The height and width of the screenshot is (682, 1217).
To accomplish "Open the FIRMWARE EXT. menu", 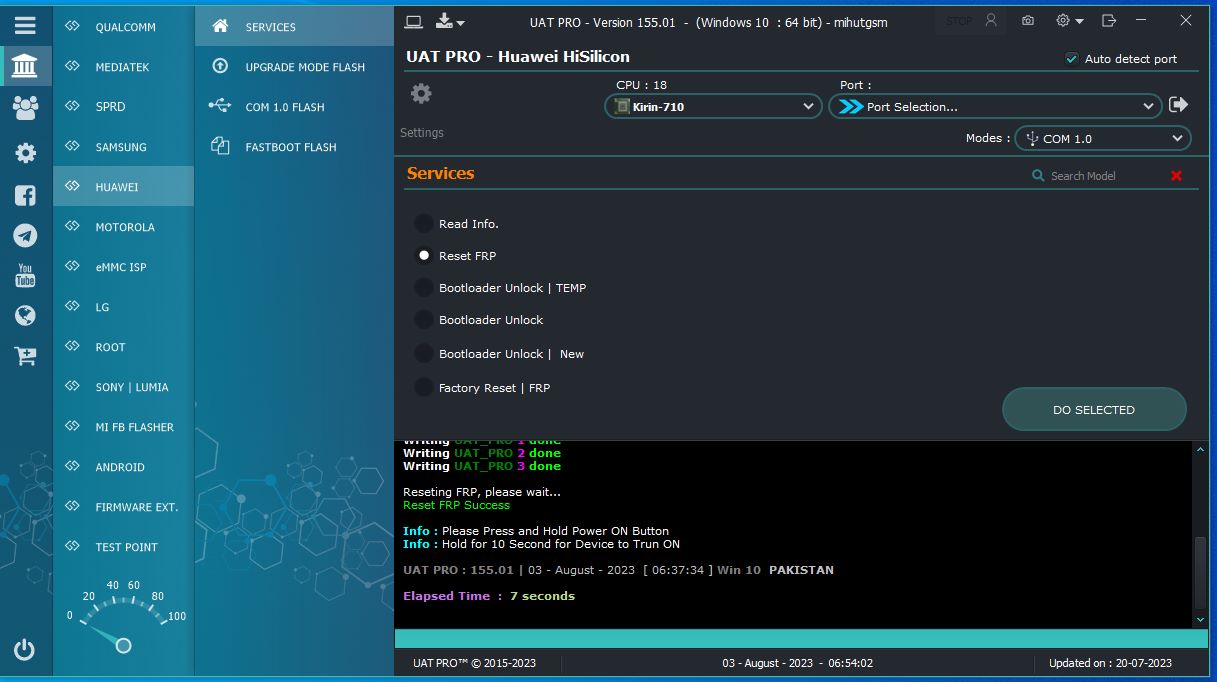I will click(124, 507).
